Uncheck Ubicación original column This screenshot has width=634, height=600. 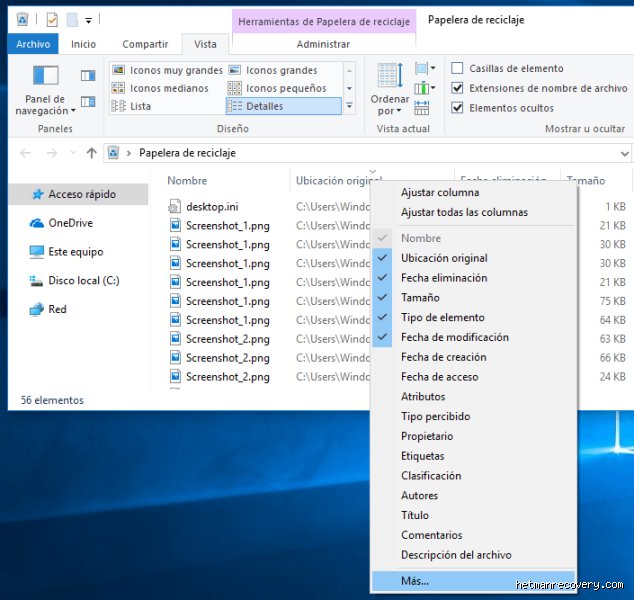(473, 258)
